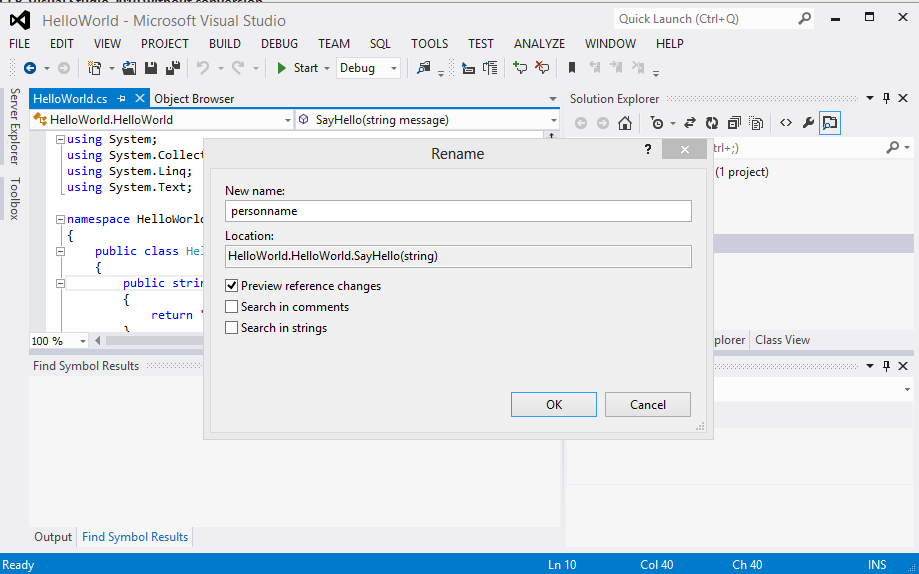Open the Pending Changes Filter dropdown arrow
919x574 pixels.
click(x=672, y=123)
